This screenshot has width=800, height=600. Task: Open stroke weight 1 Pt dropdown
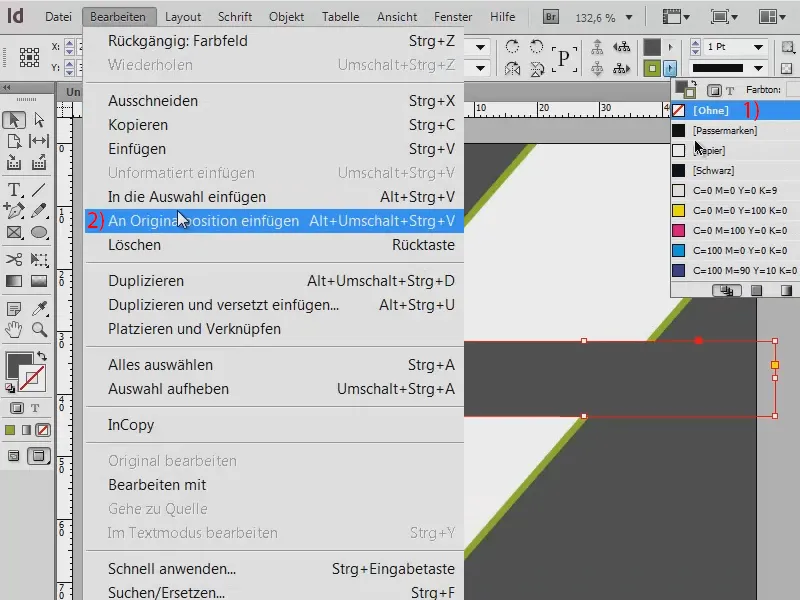758,47
